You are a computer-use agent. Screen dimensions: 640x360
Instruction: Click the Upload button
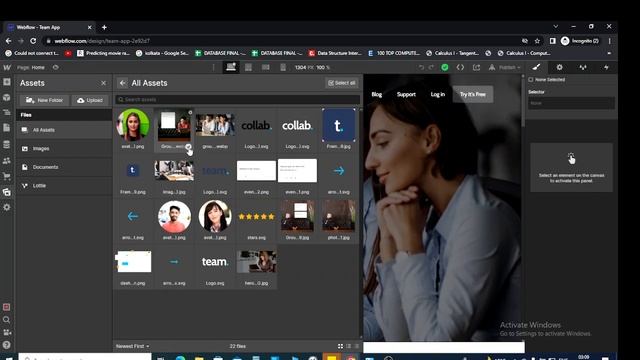(90, 100)
